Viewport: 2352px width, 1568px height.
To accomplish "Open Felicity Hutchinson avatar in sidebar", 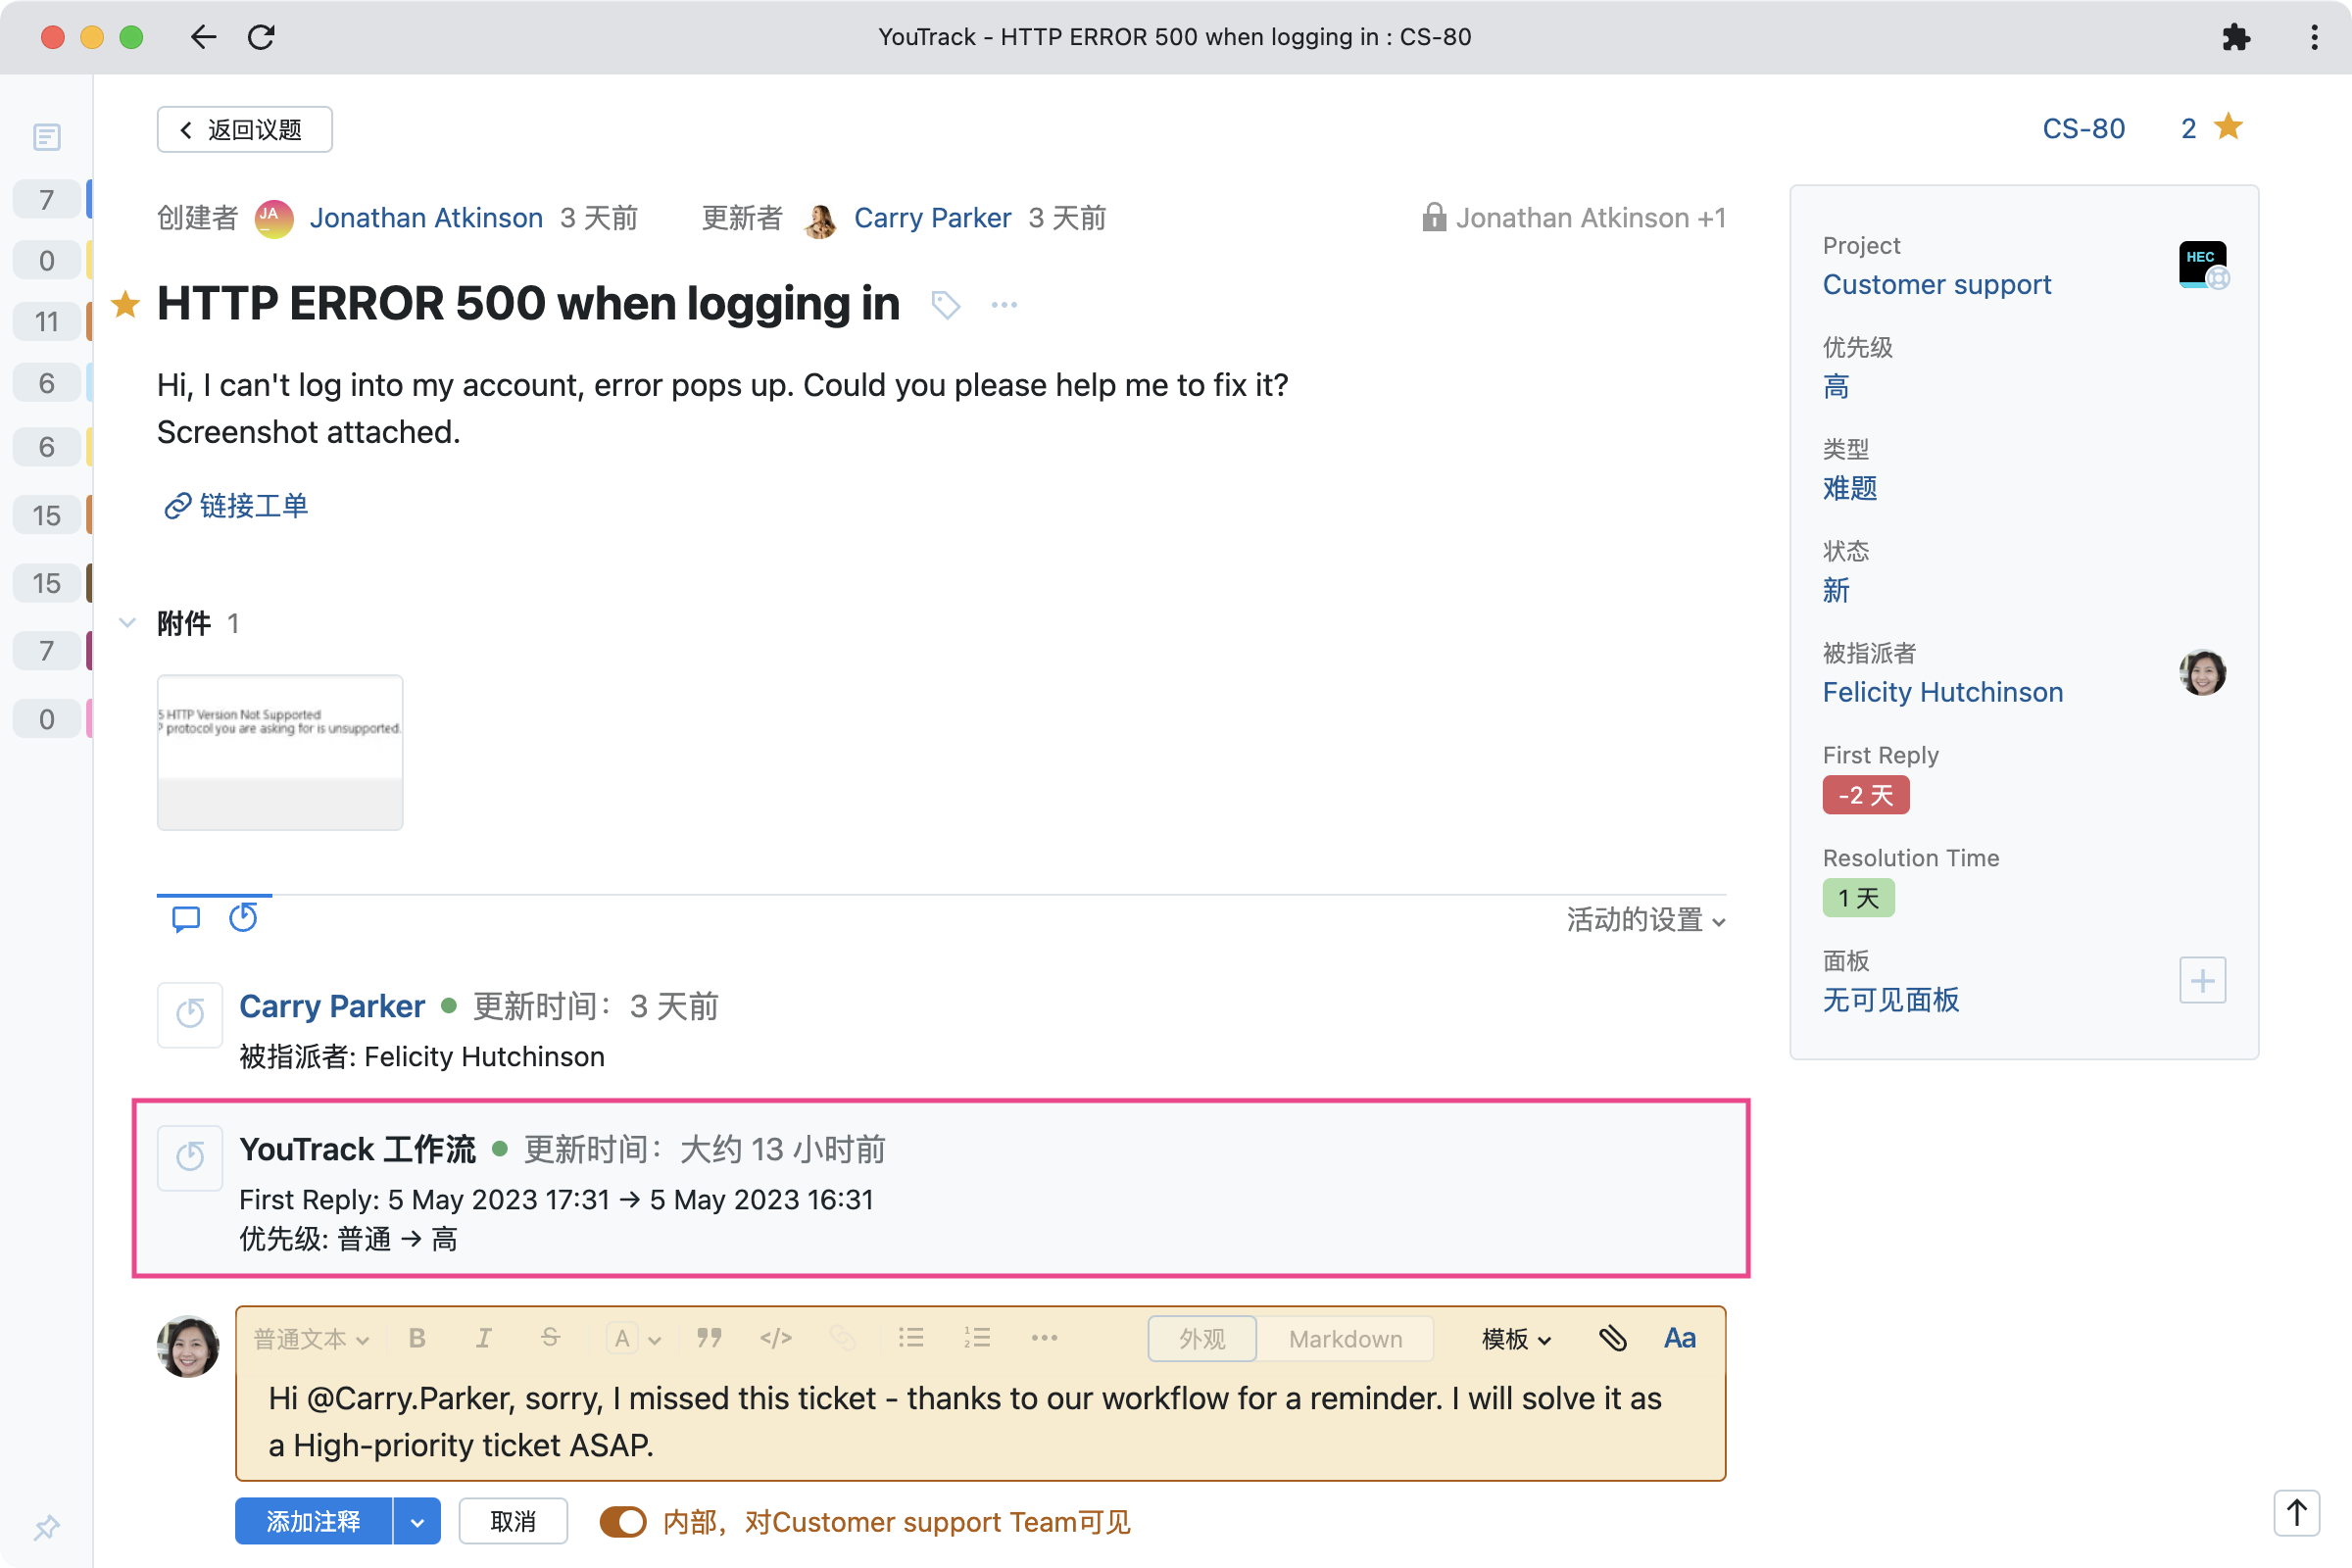I will coord(2203,672).
